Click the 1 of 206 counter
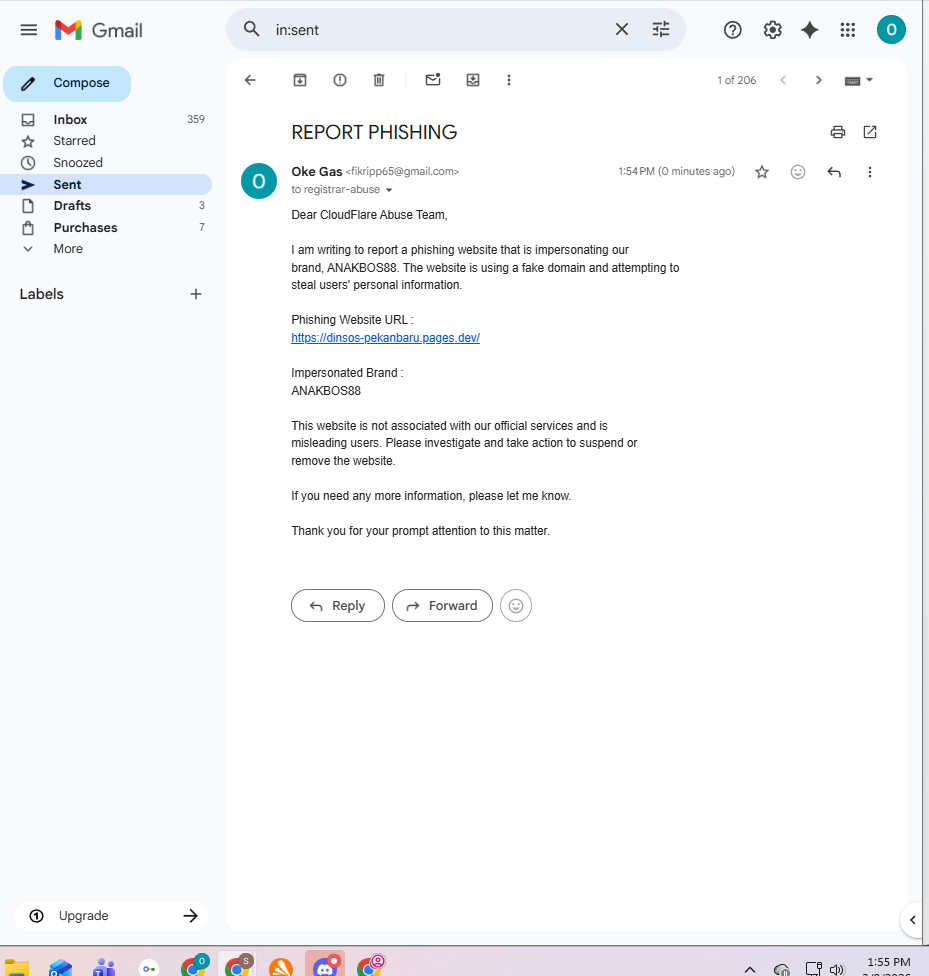 click(x=737, y=80)
